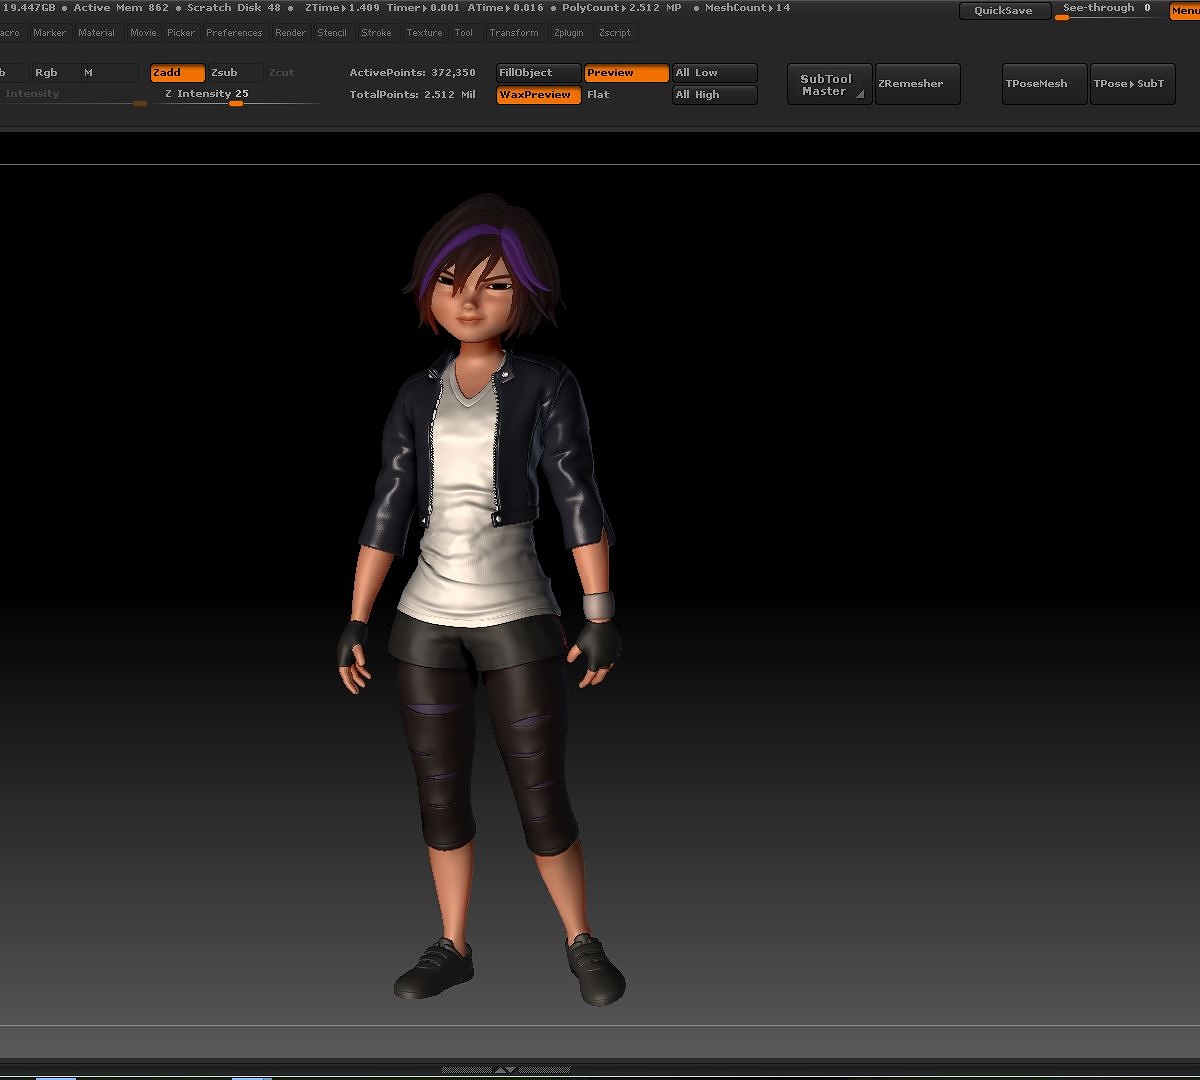Set all subtools with All Low

click(x=715, y=73)
